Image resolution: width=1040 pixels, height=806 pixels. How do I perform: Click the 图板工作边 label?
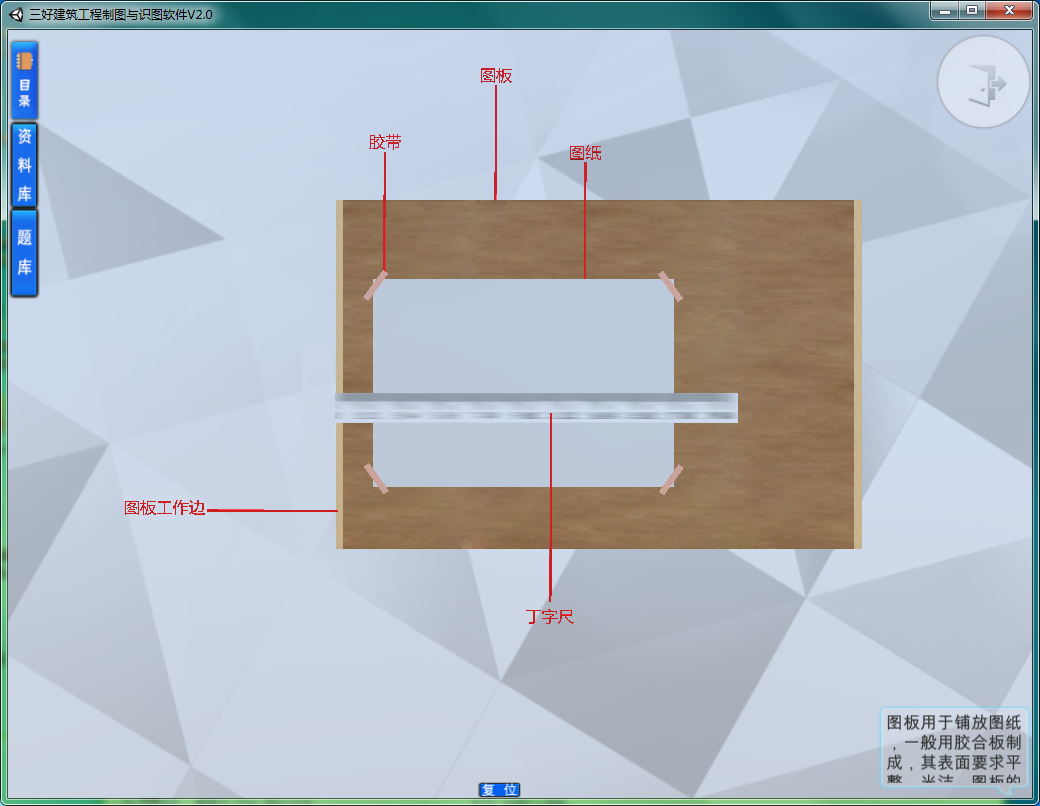tap(164, 508)
